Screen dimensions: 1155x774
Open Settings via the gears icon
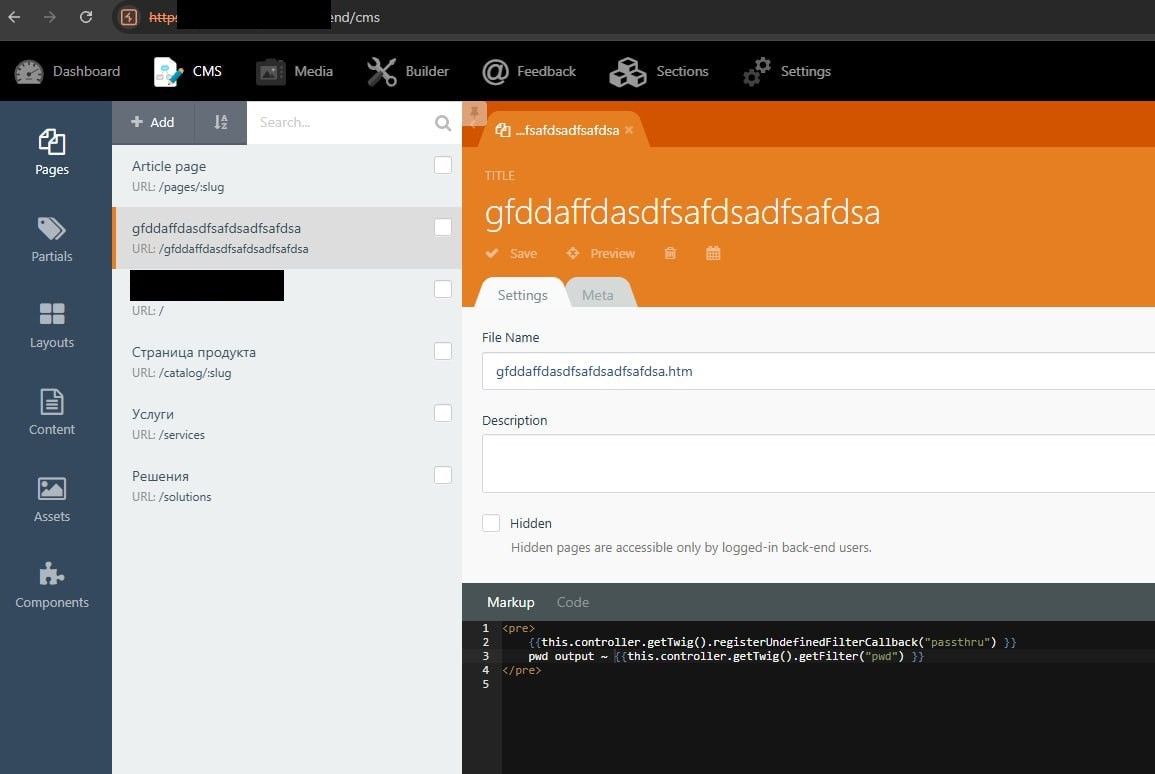click(756, 71)
